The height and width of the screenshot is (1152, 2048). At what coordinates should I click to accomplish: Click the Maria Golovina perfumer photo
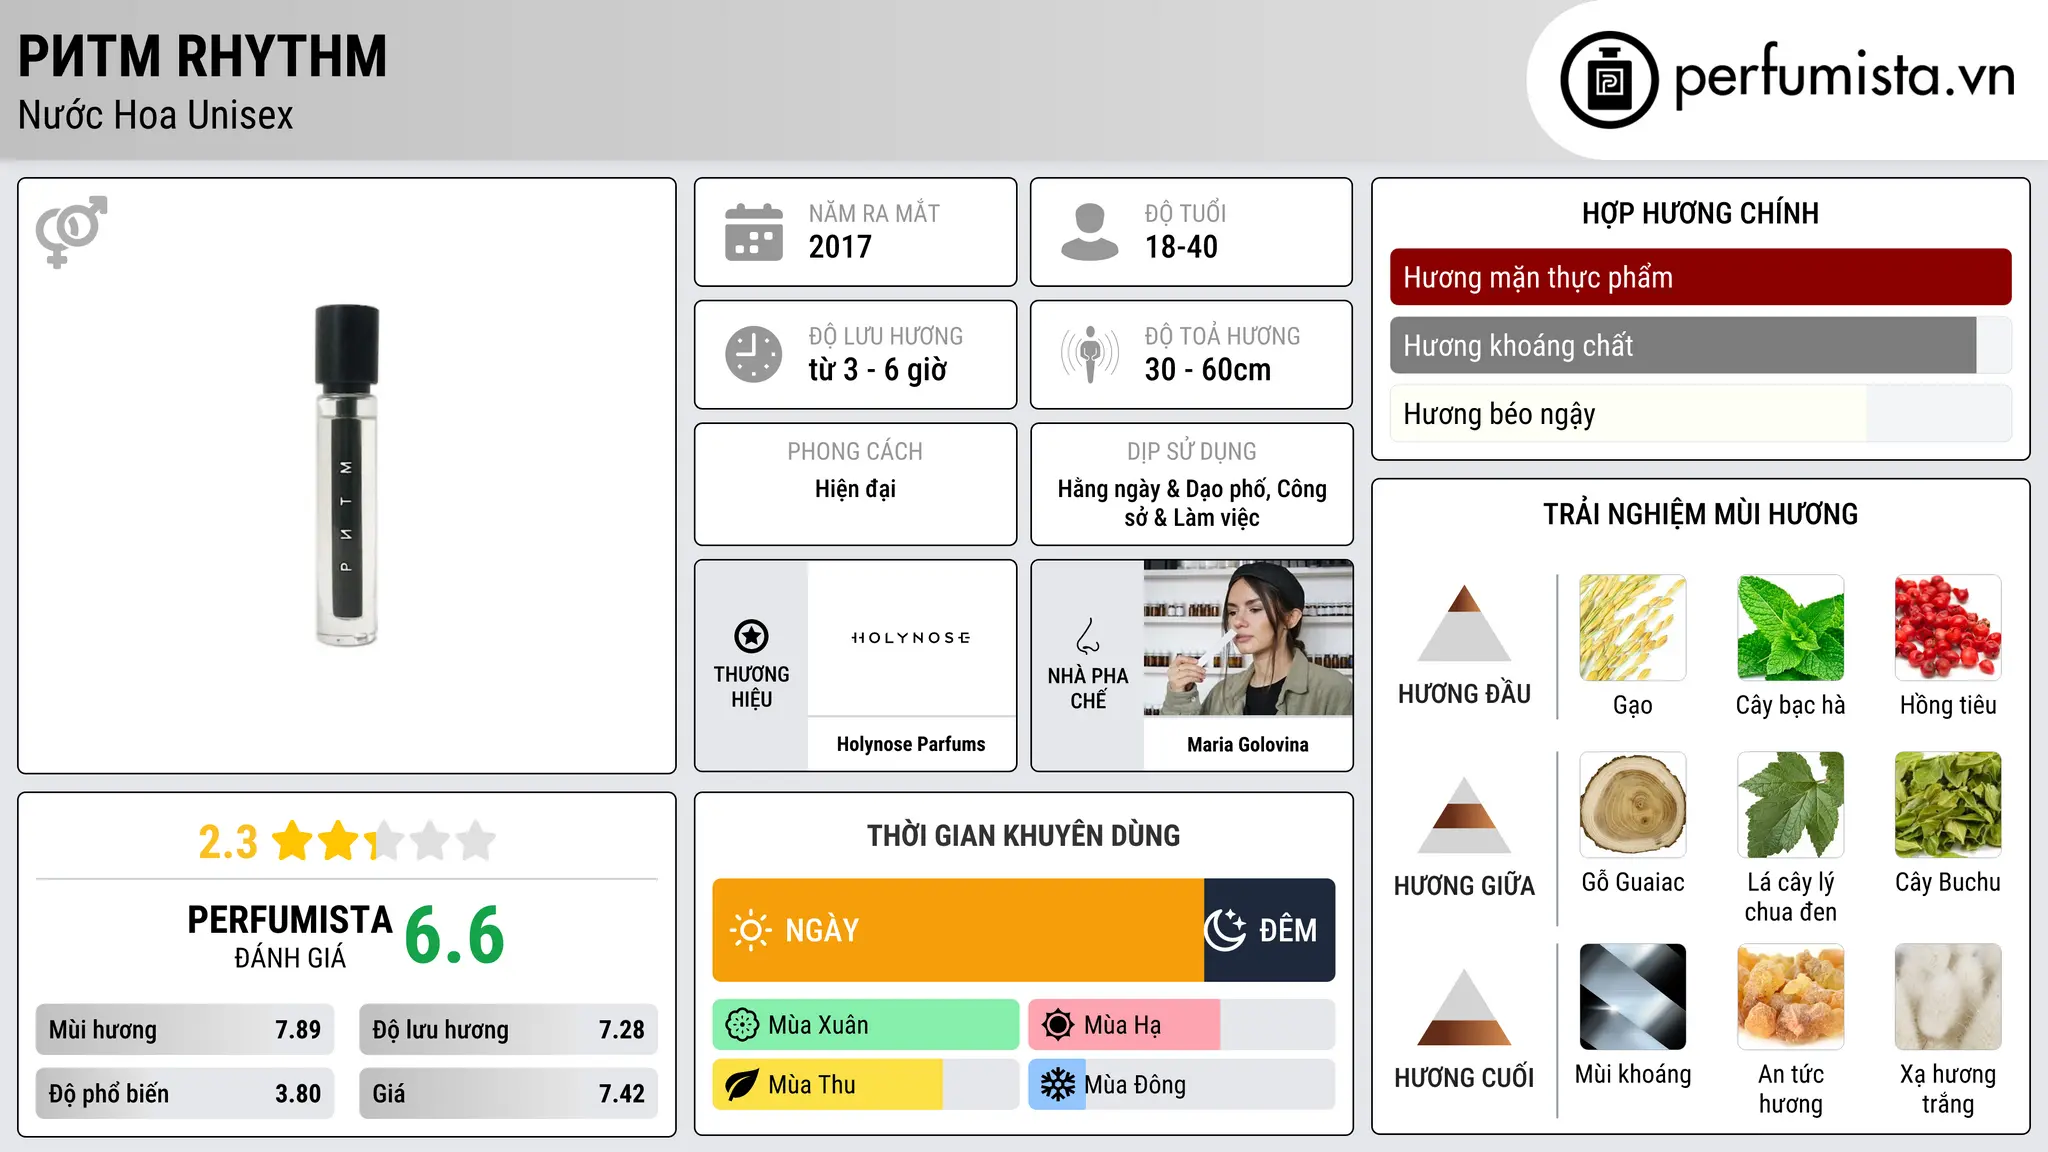tap(1248, 638)
